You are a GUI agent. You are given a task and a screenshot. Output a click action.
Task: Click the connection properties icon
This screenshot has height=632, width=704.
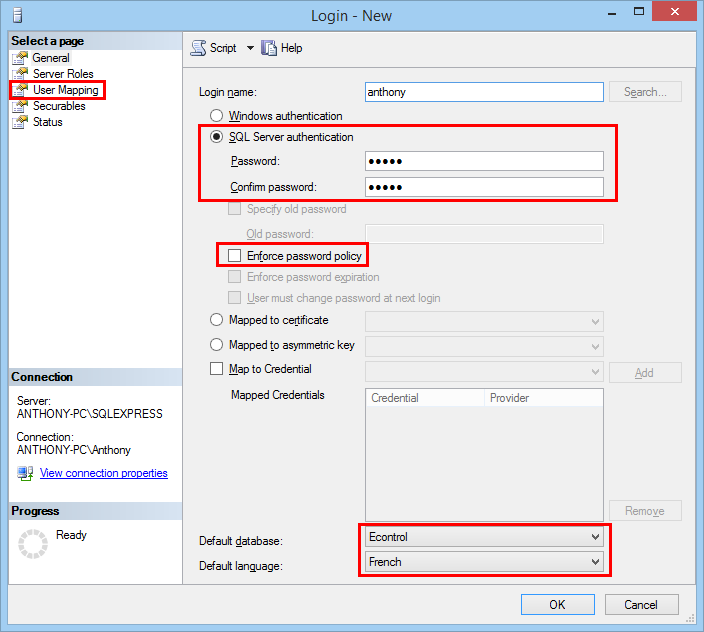25,473
